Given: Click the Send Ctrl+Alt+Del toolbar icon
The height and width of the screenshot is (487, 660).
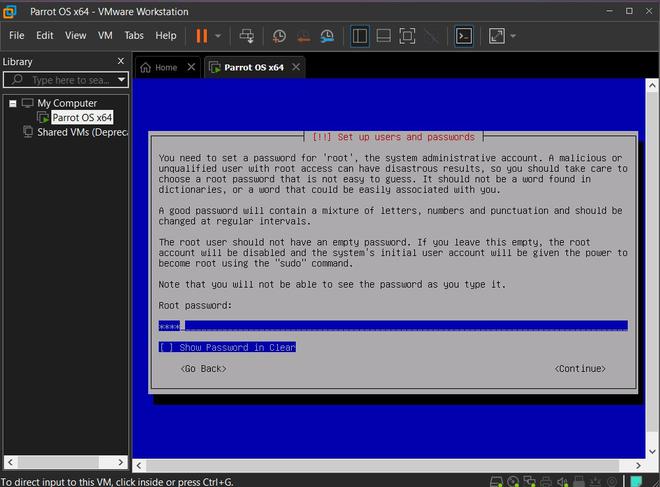Looking at the screenshot, I should [x=247, y=36].
